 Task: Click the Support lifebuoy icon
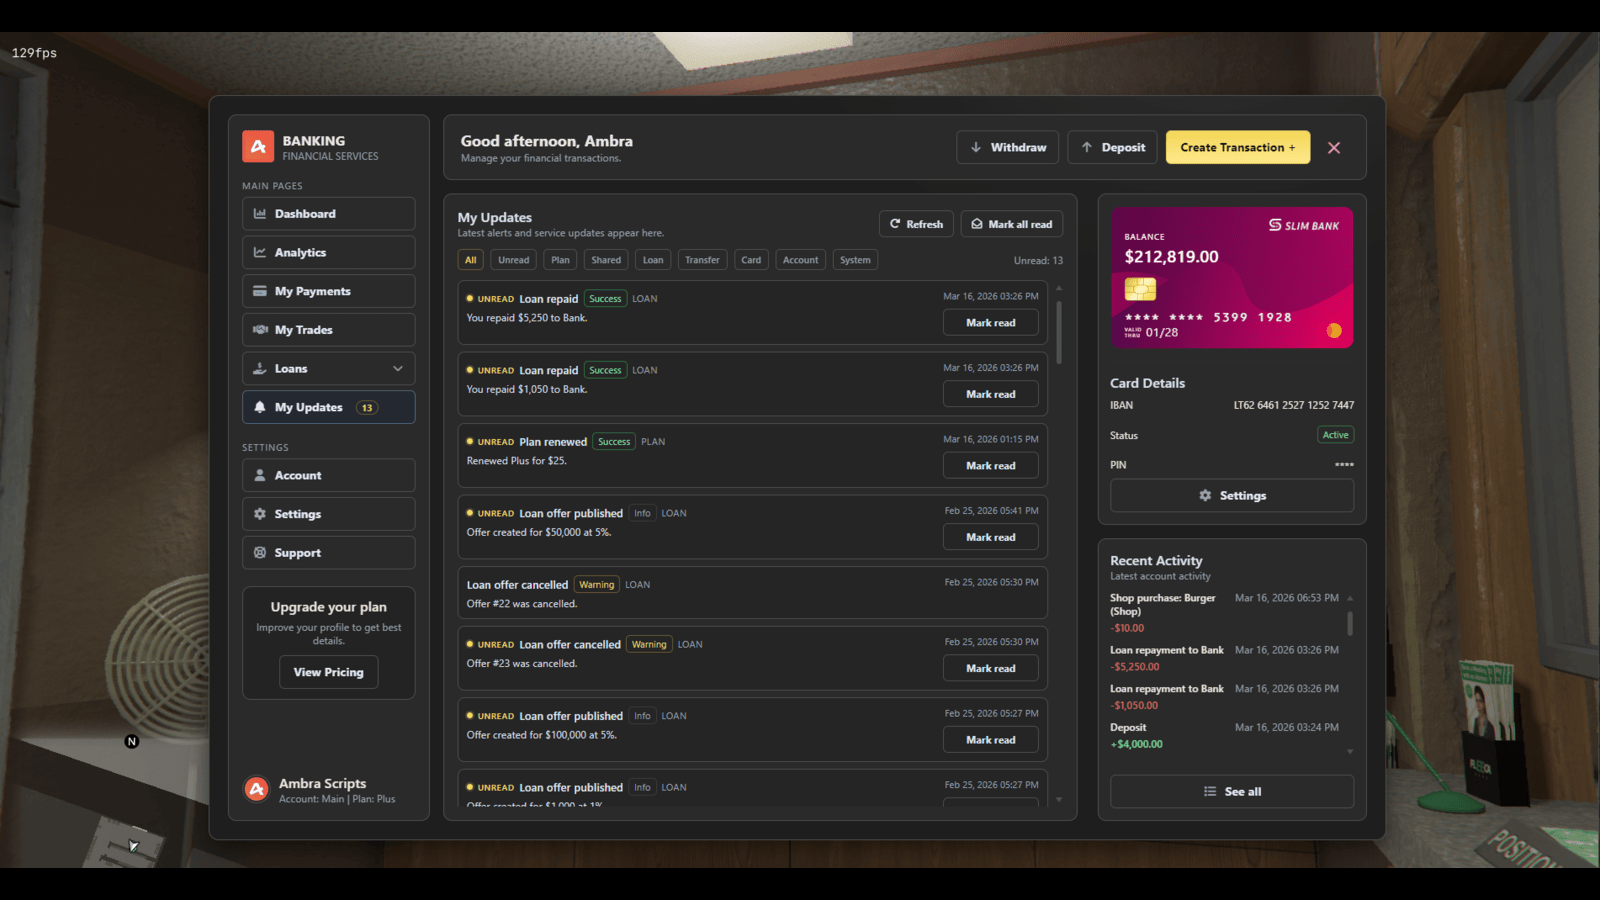[260, 553]
